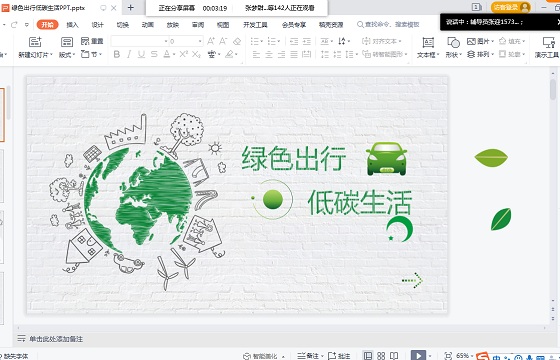Switch to Reading view icon
The width and height of the screenshot is (560, 360).
click(x=394, y=356)
